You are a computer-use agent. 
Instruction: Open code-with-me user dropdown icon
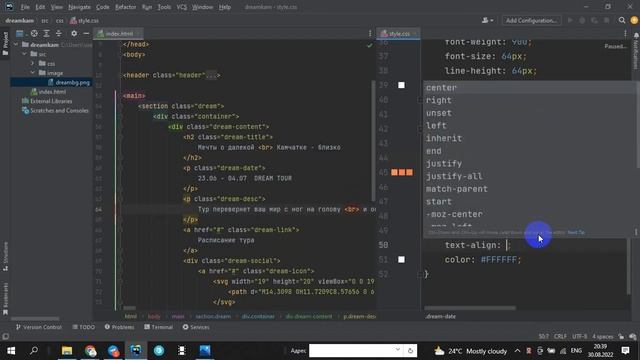pyautogui.click(x=487, y=20)
